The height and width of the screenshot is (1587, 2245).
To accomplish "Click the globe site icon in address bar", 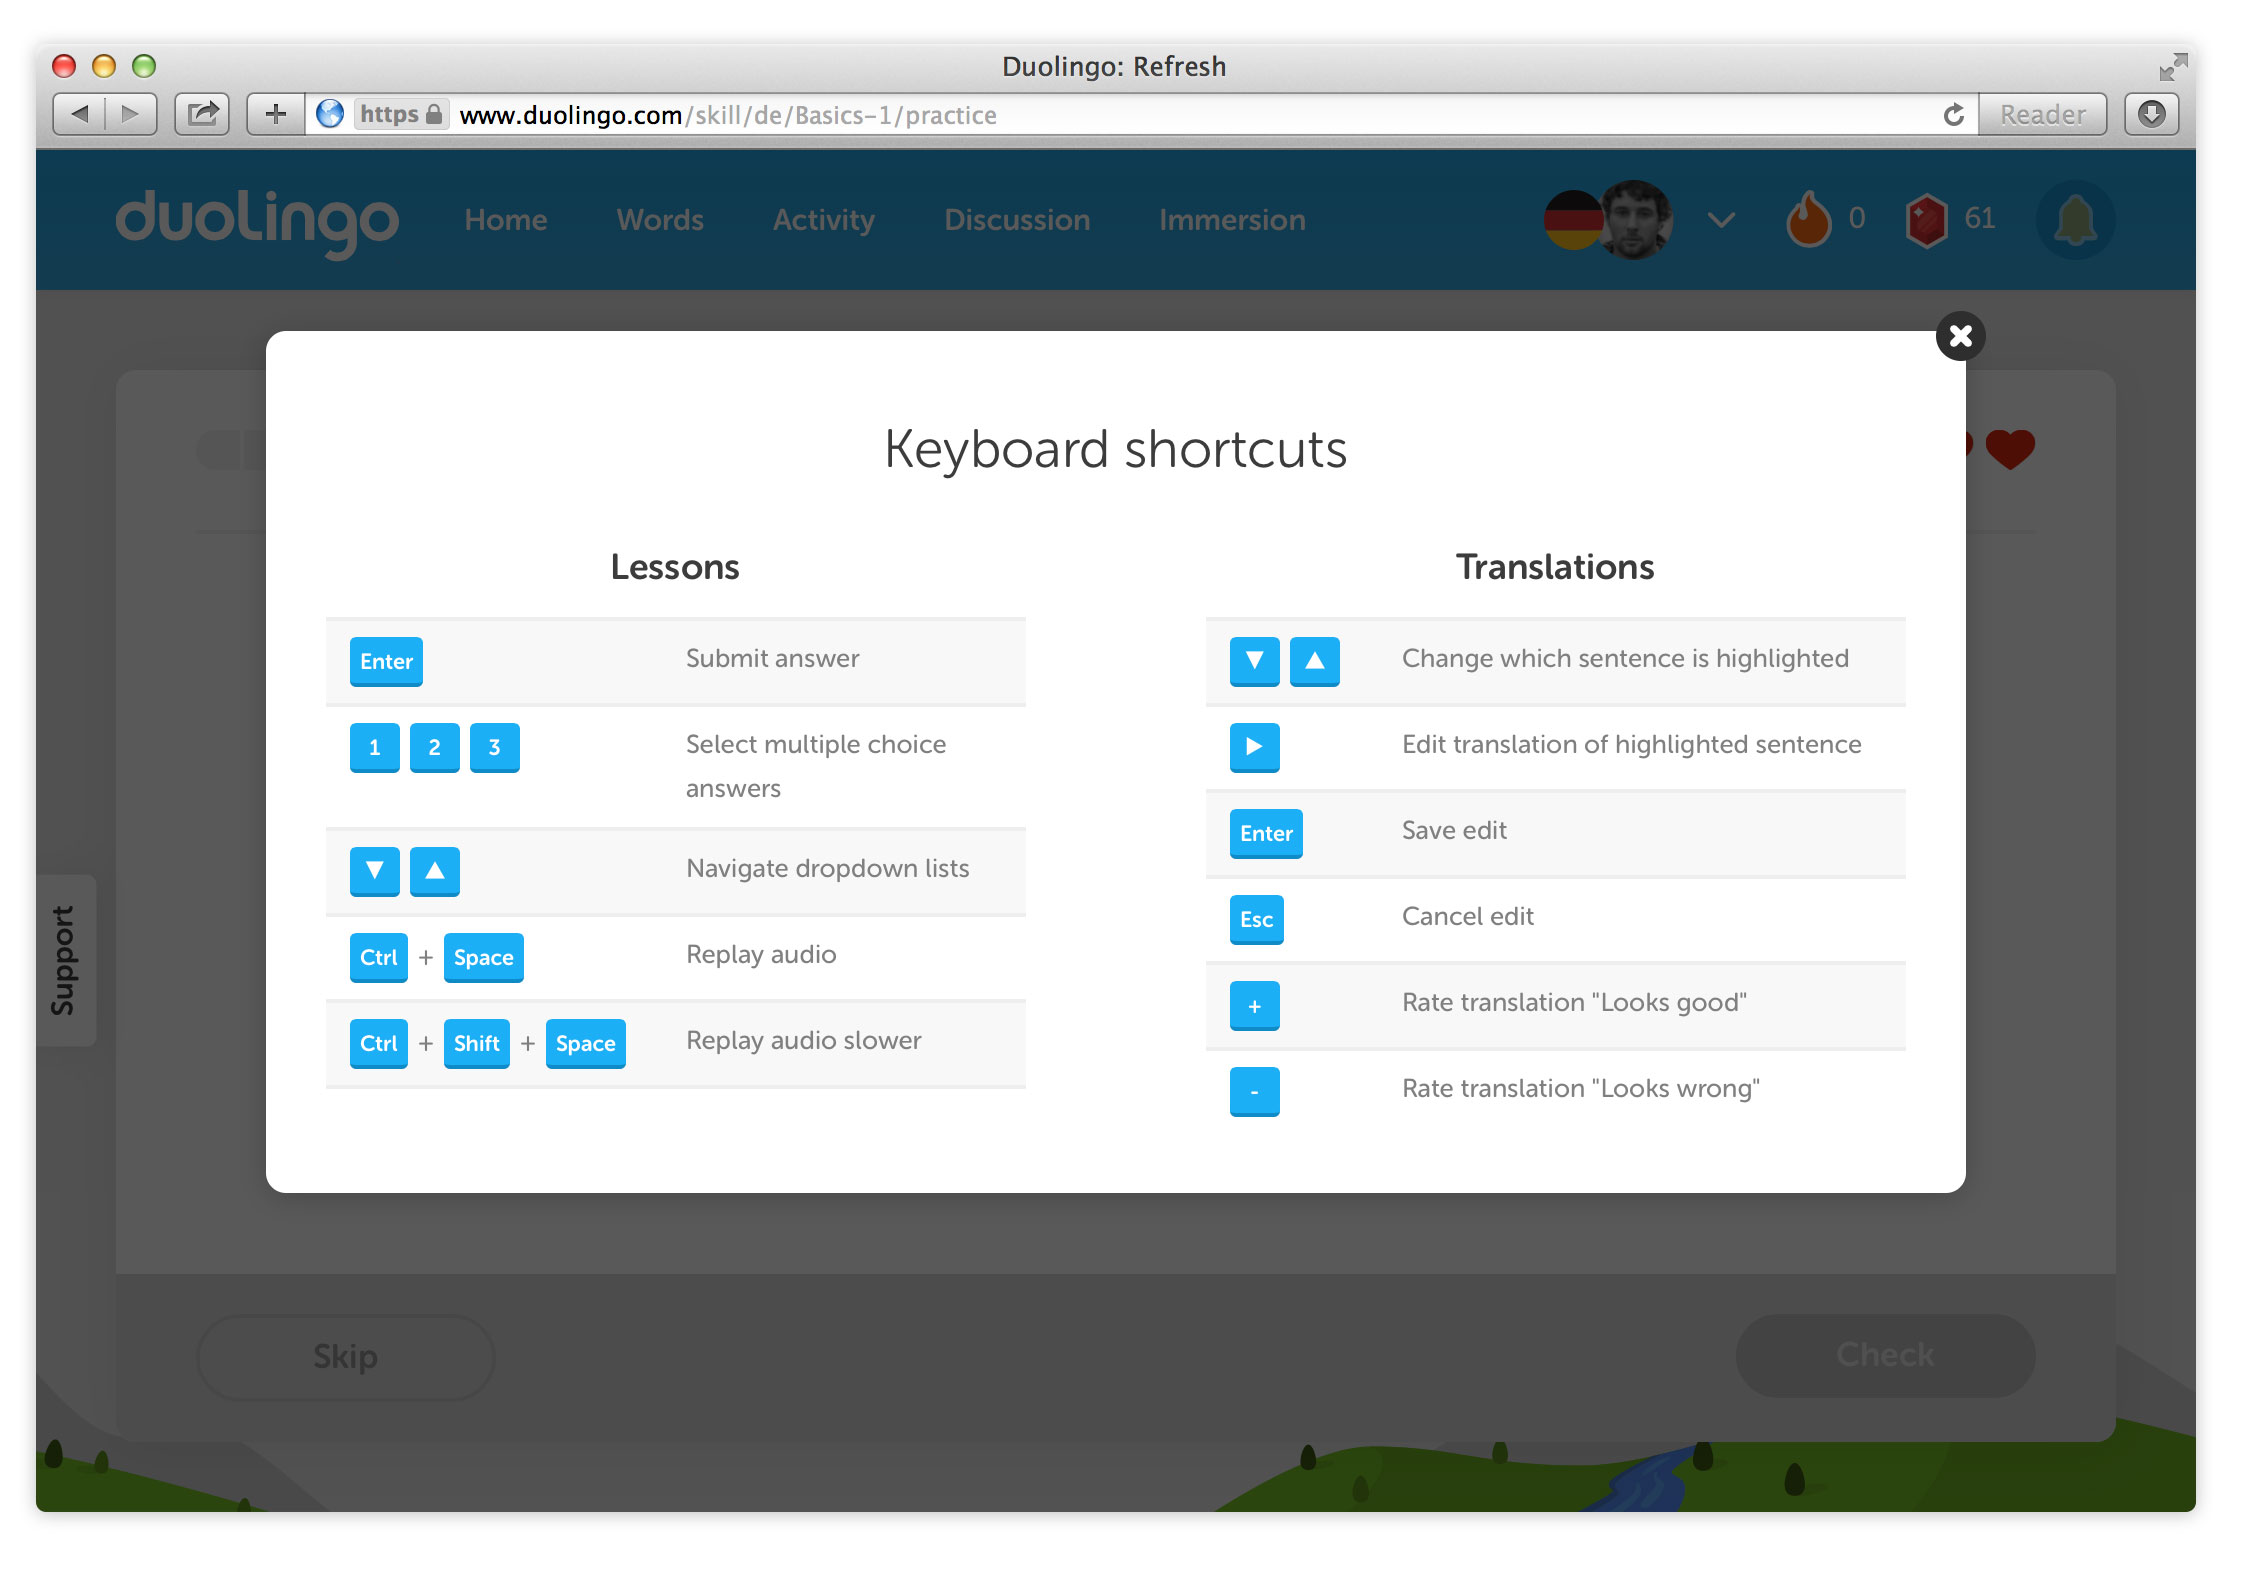I will click(330, 114).
